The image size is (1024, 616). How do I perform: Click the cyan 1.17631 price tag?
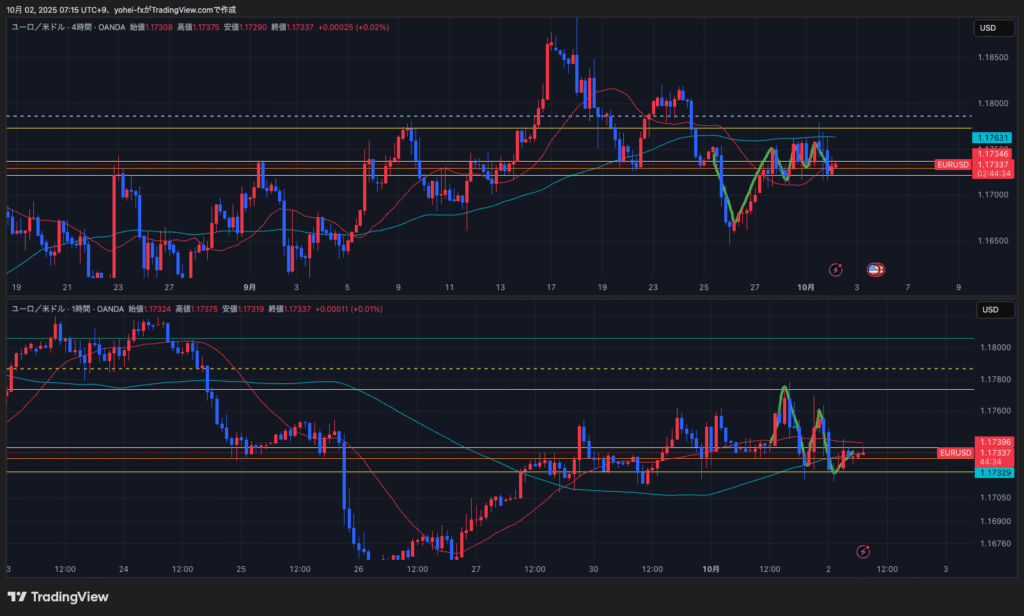pyautogui.click(x=993, y=138)
